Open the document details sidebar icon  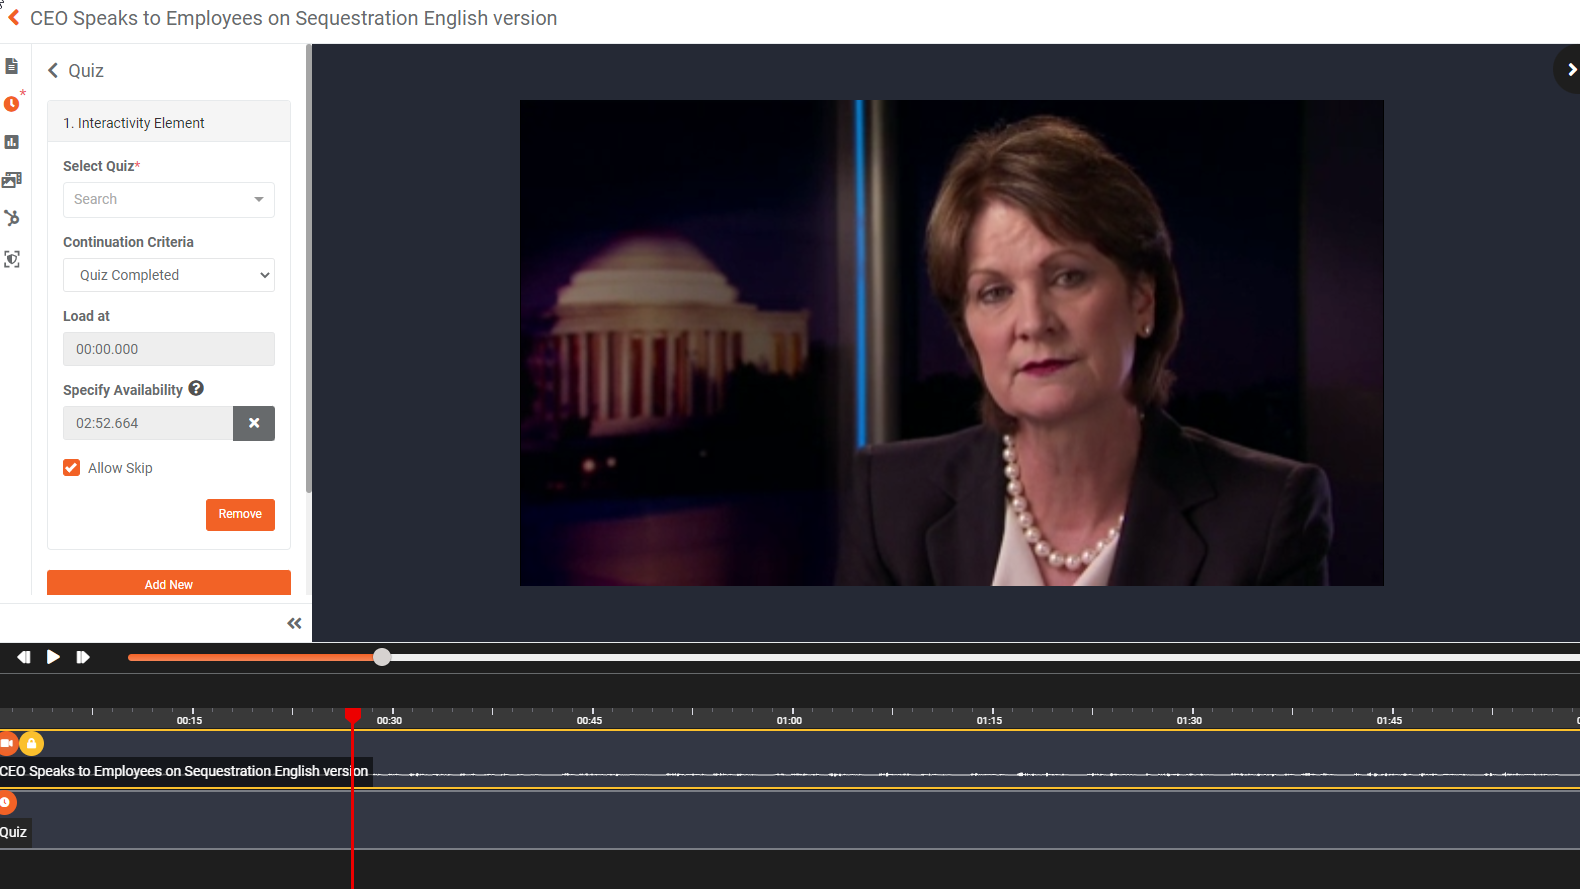pos(12,66)
